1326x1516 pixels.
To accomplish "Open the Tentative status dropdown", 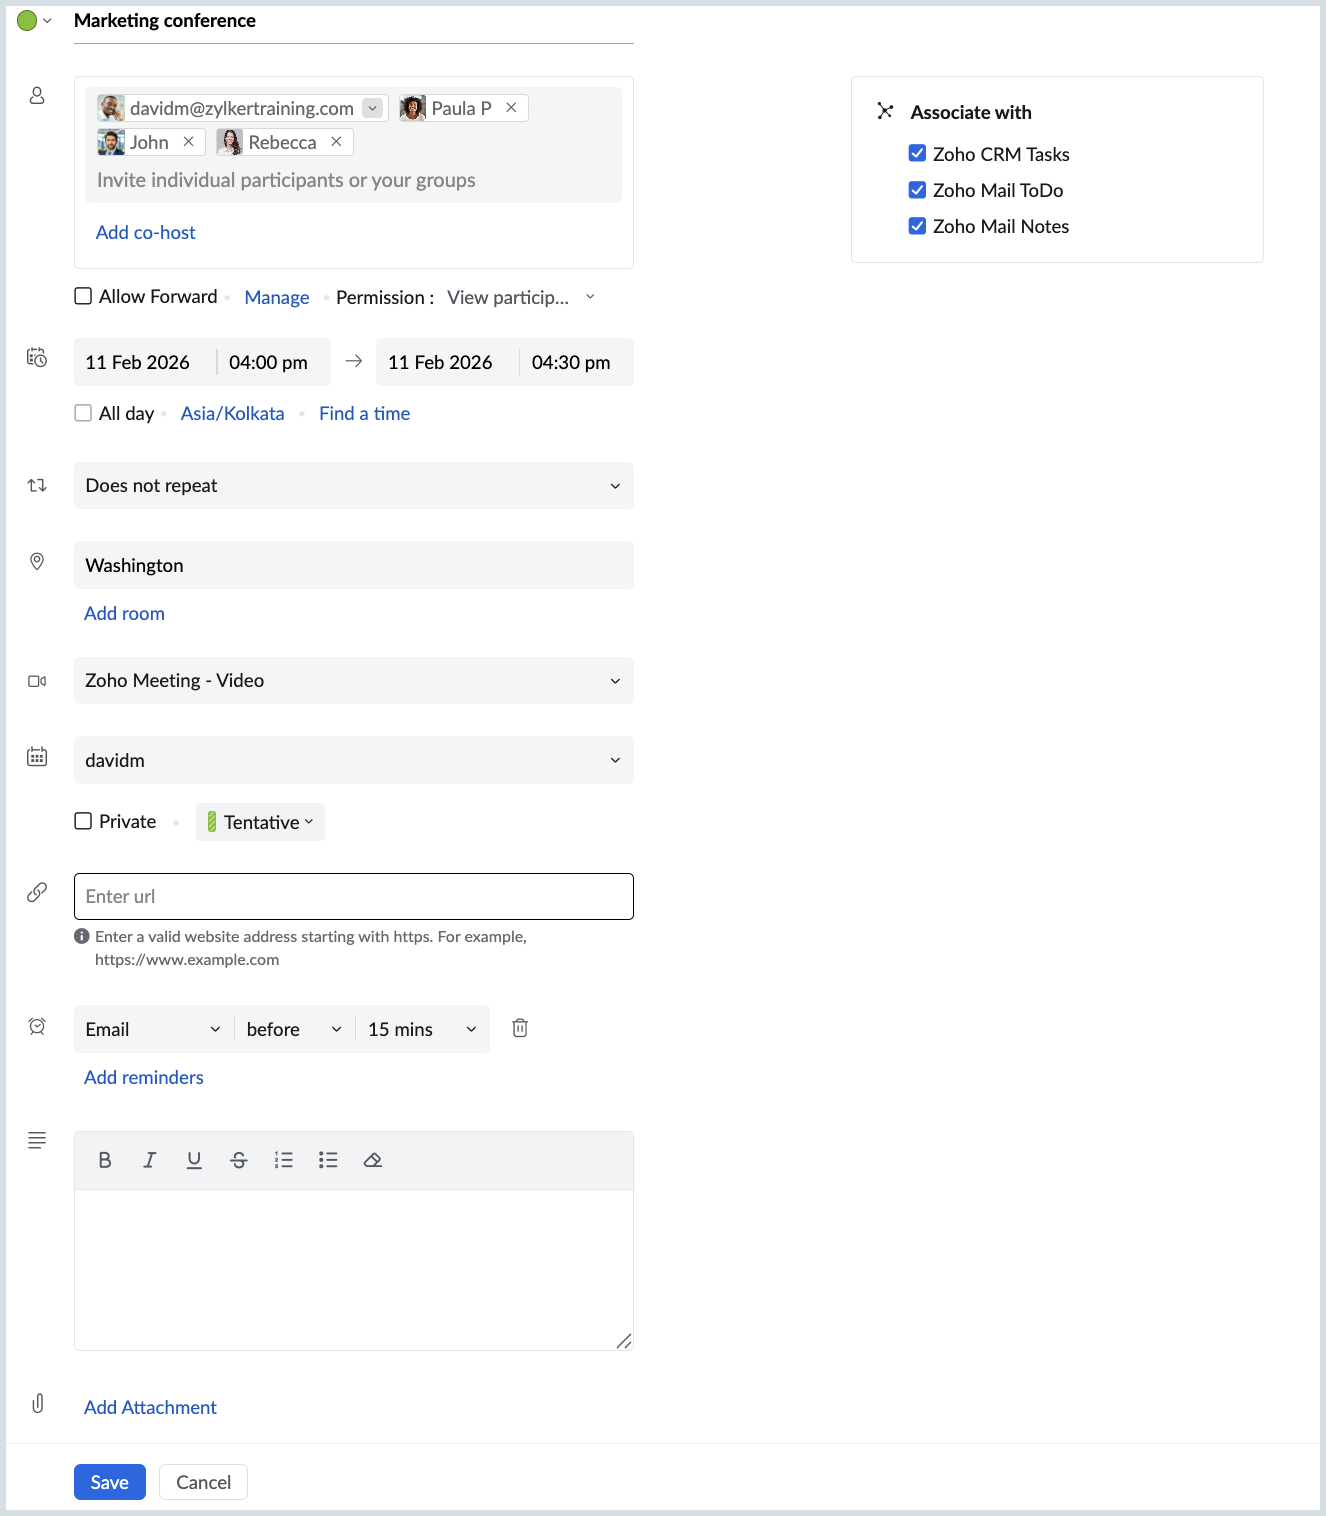I will coord(260,822).
